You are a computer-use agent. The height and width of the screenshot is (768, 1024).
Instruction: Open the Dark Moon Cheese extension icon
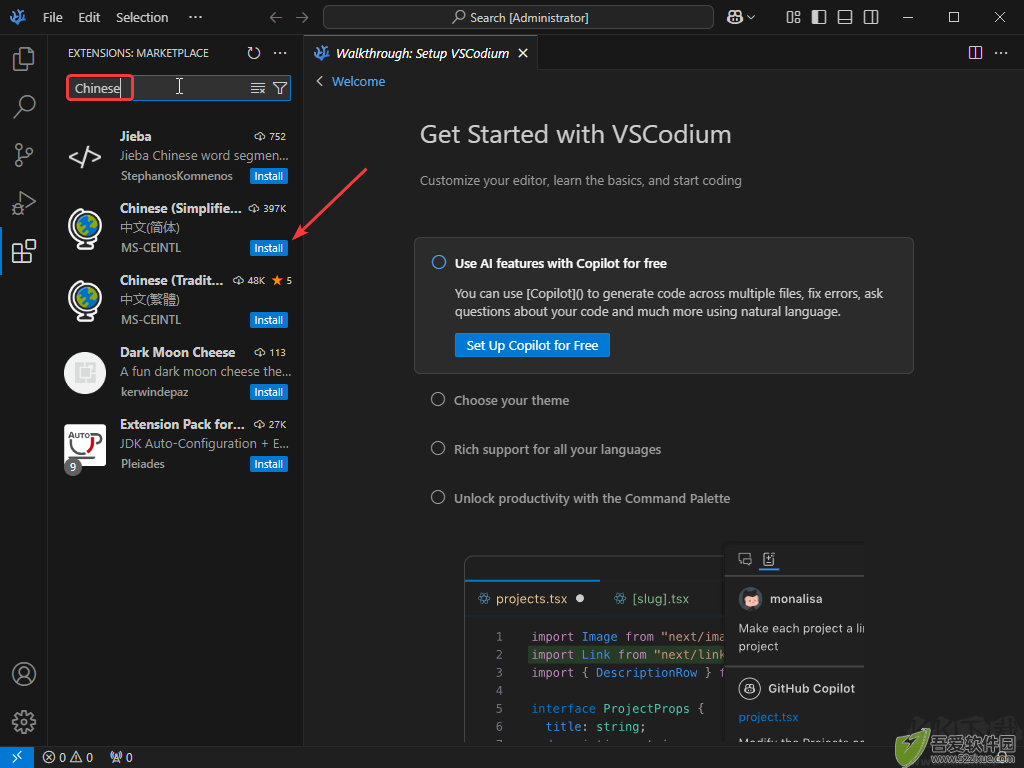pyautogui.click(x=85, y=373)
